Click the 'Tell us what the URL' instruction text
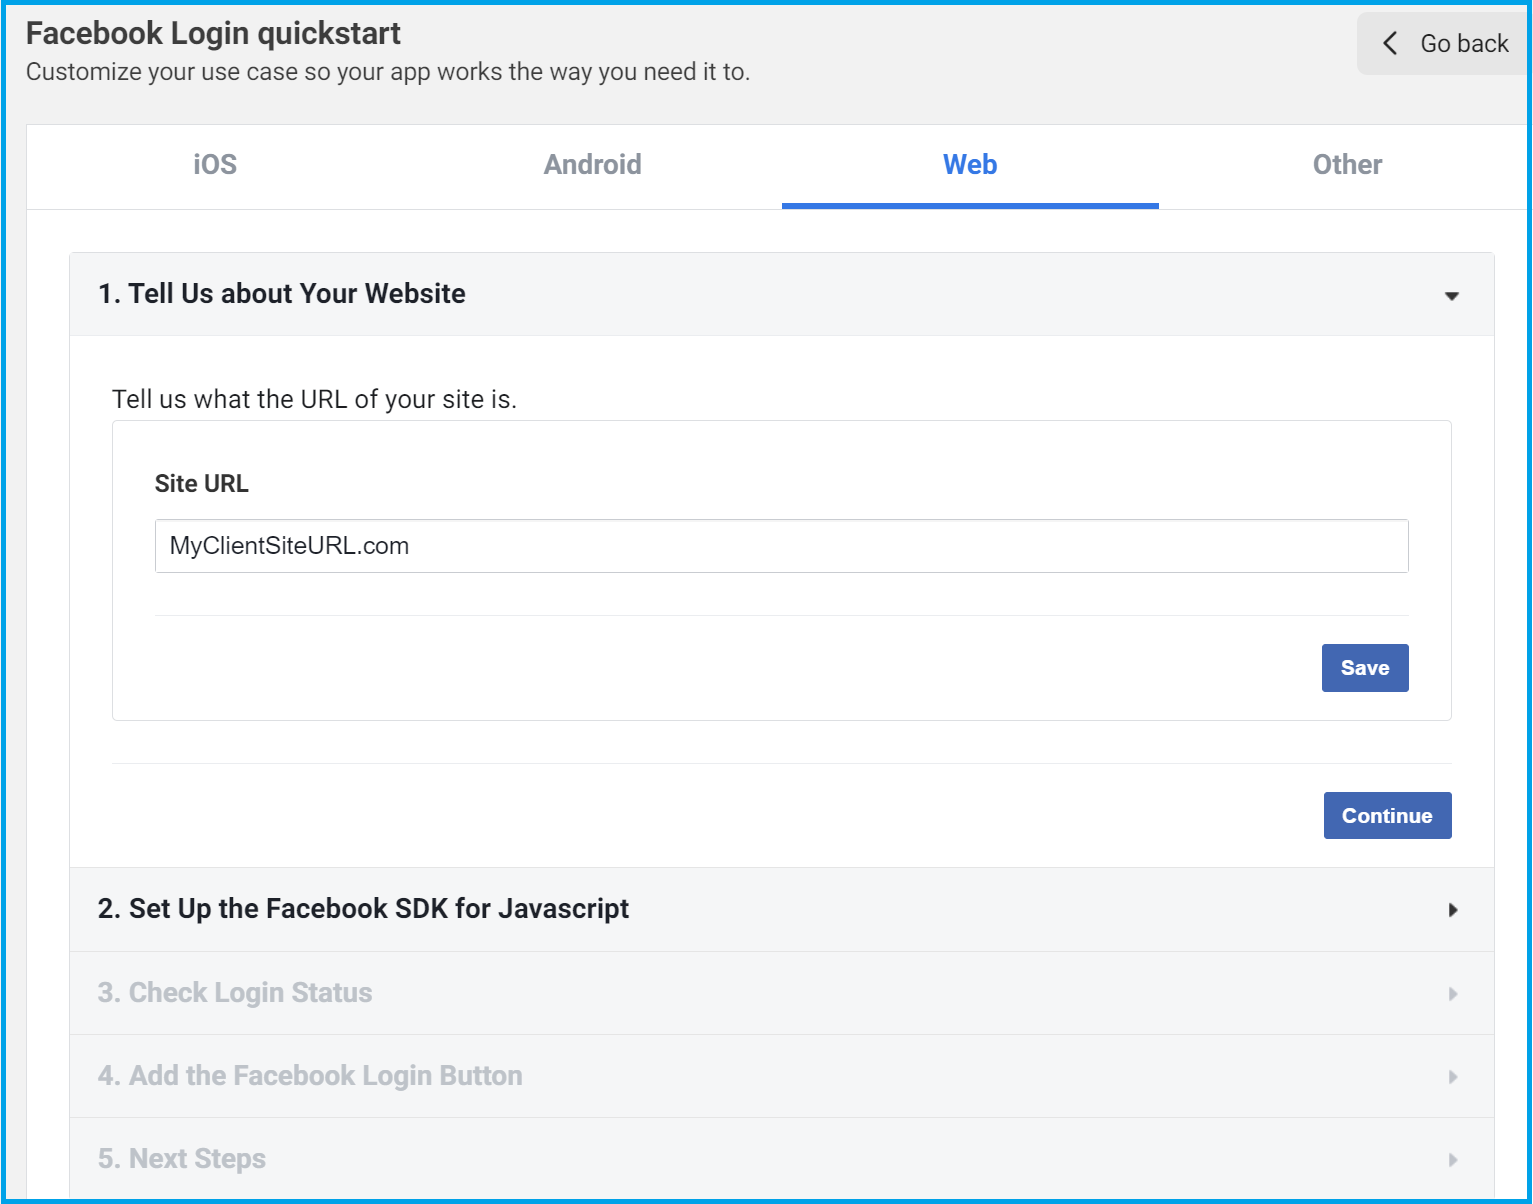 click(314, 400)
